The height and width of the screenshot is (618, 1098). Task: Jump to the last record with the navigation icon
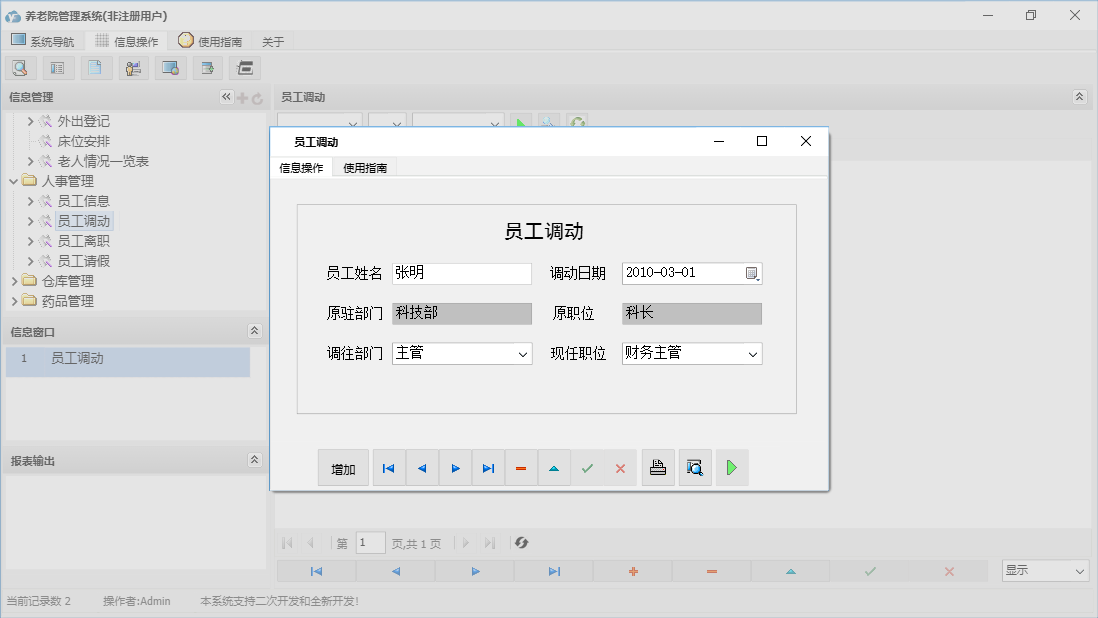tap(488, 467)
